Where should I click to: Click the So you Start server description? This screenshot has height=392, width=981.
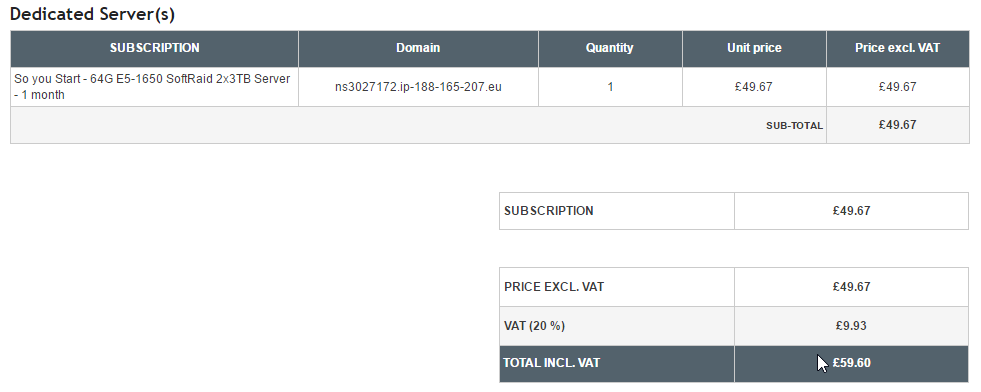pos(152,87)
